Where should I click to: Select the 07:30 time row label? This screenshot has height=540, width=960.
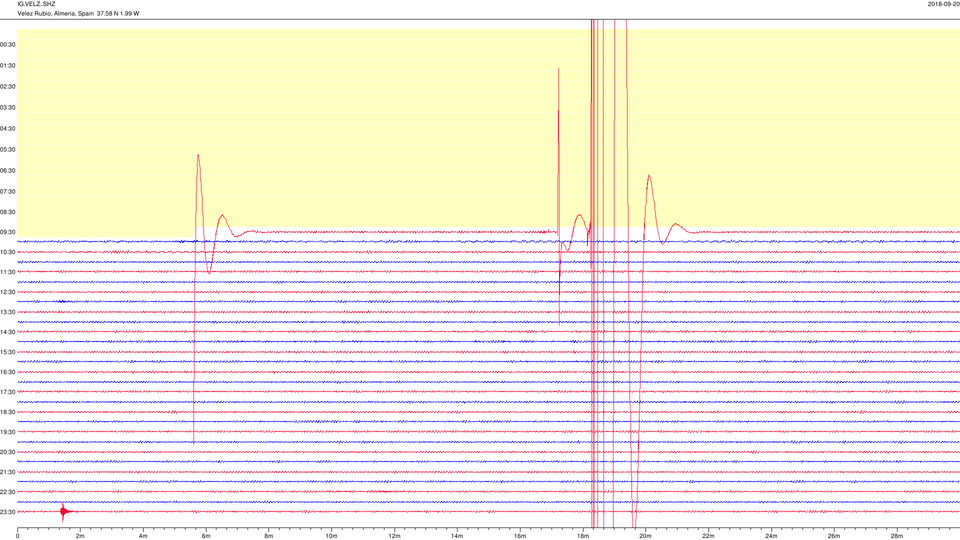(x=7, y=192)
